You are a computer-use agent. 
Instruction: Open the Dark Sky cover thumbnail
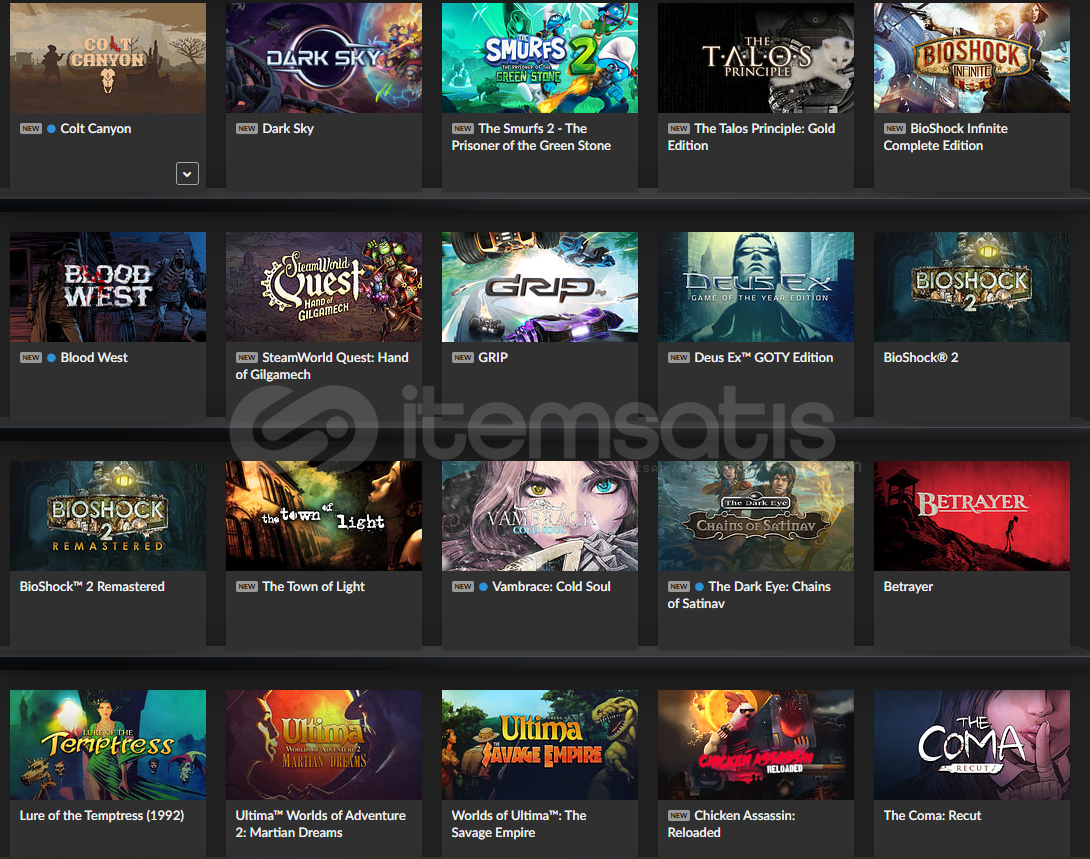(x=324, y=58)
